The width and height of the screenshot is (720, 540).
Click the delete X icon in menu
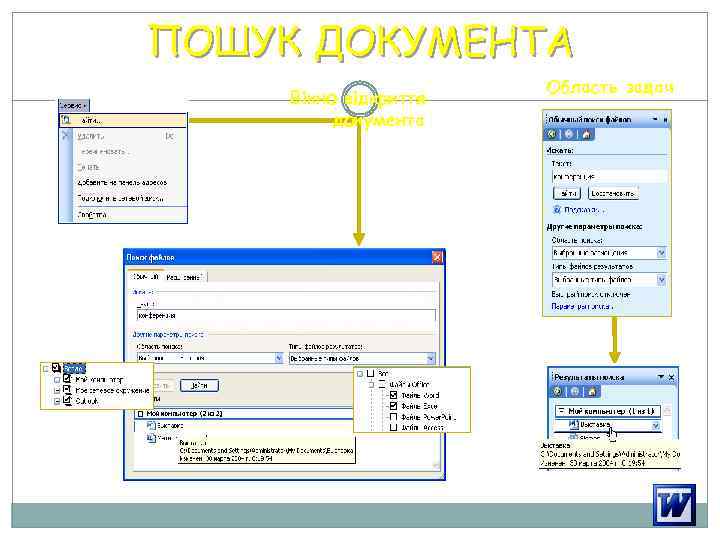tap(67, 135)
